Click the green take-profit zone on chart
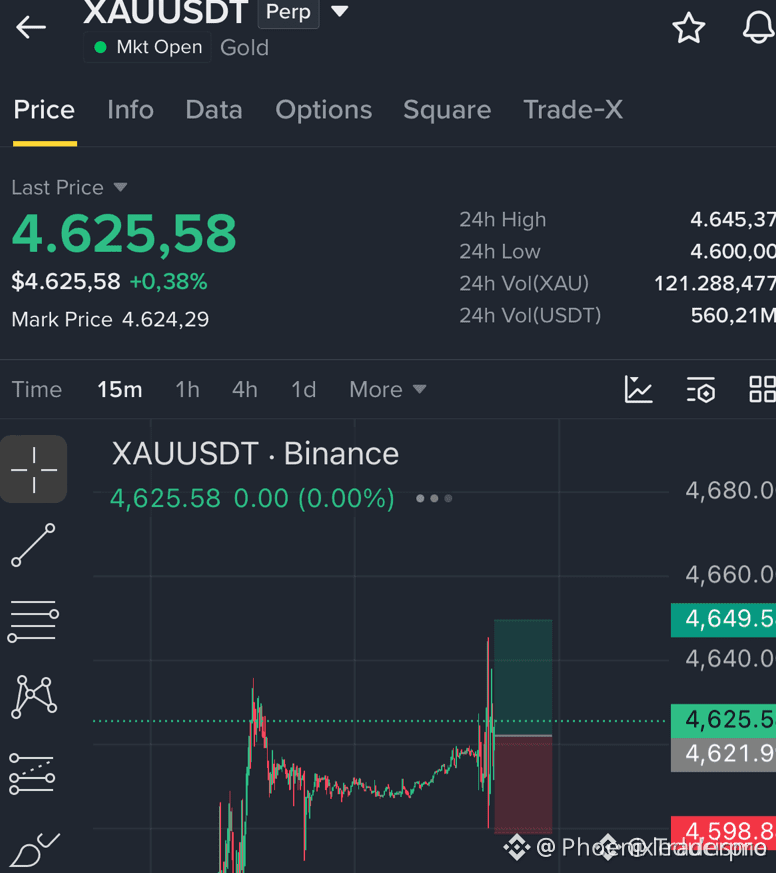 point(523,677)
